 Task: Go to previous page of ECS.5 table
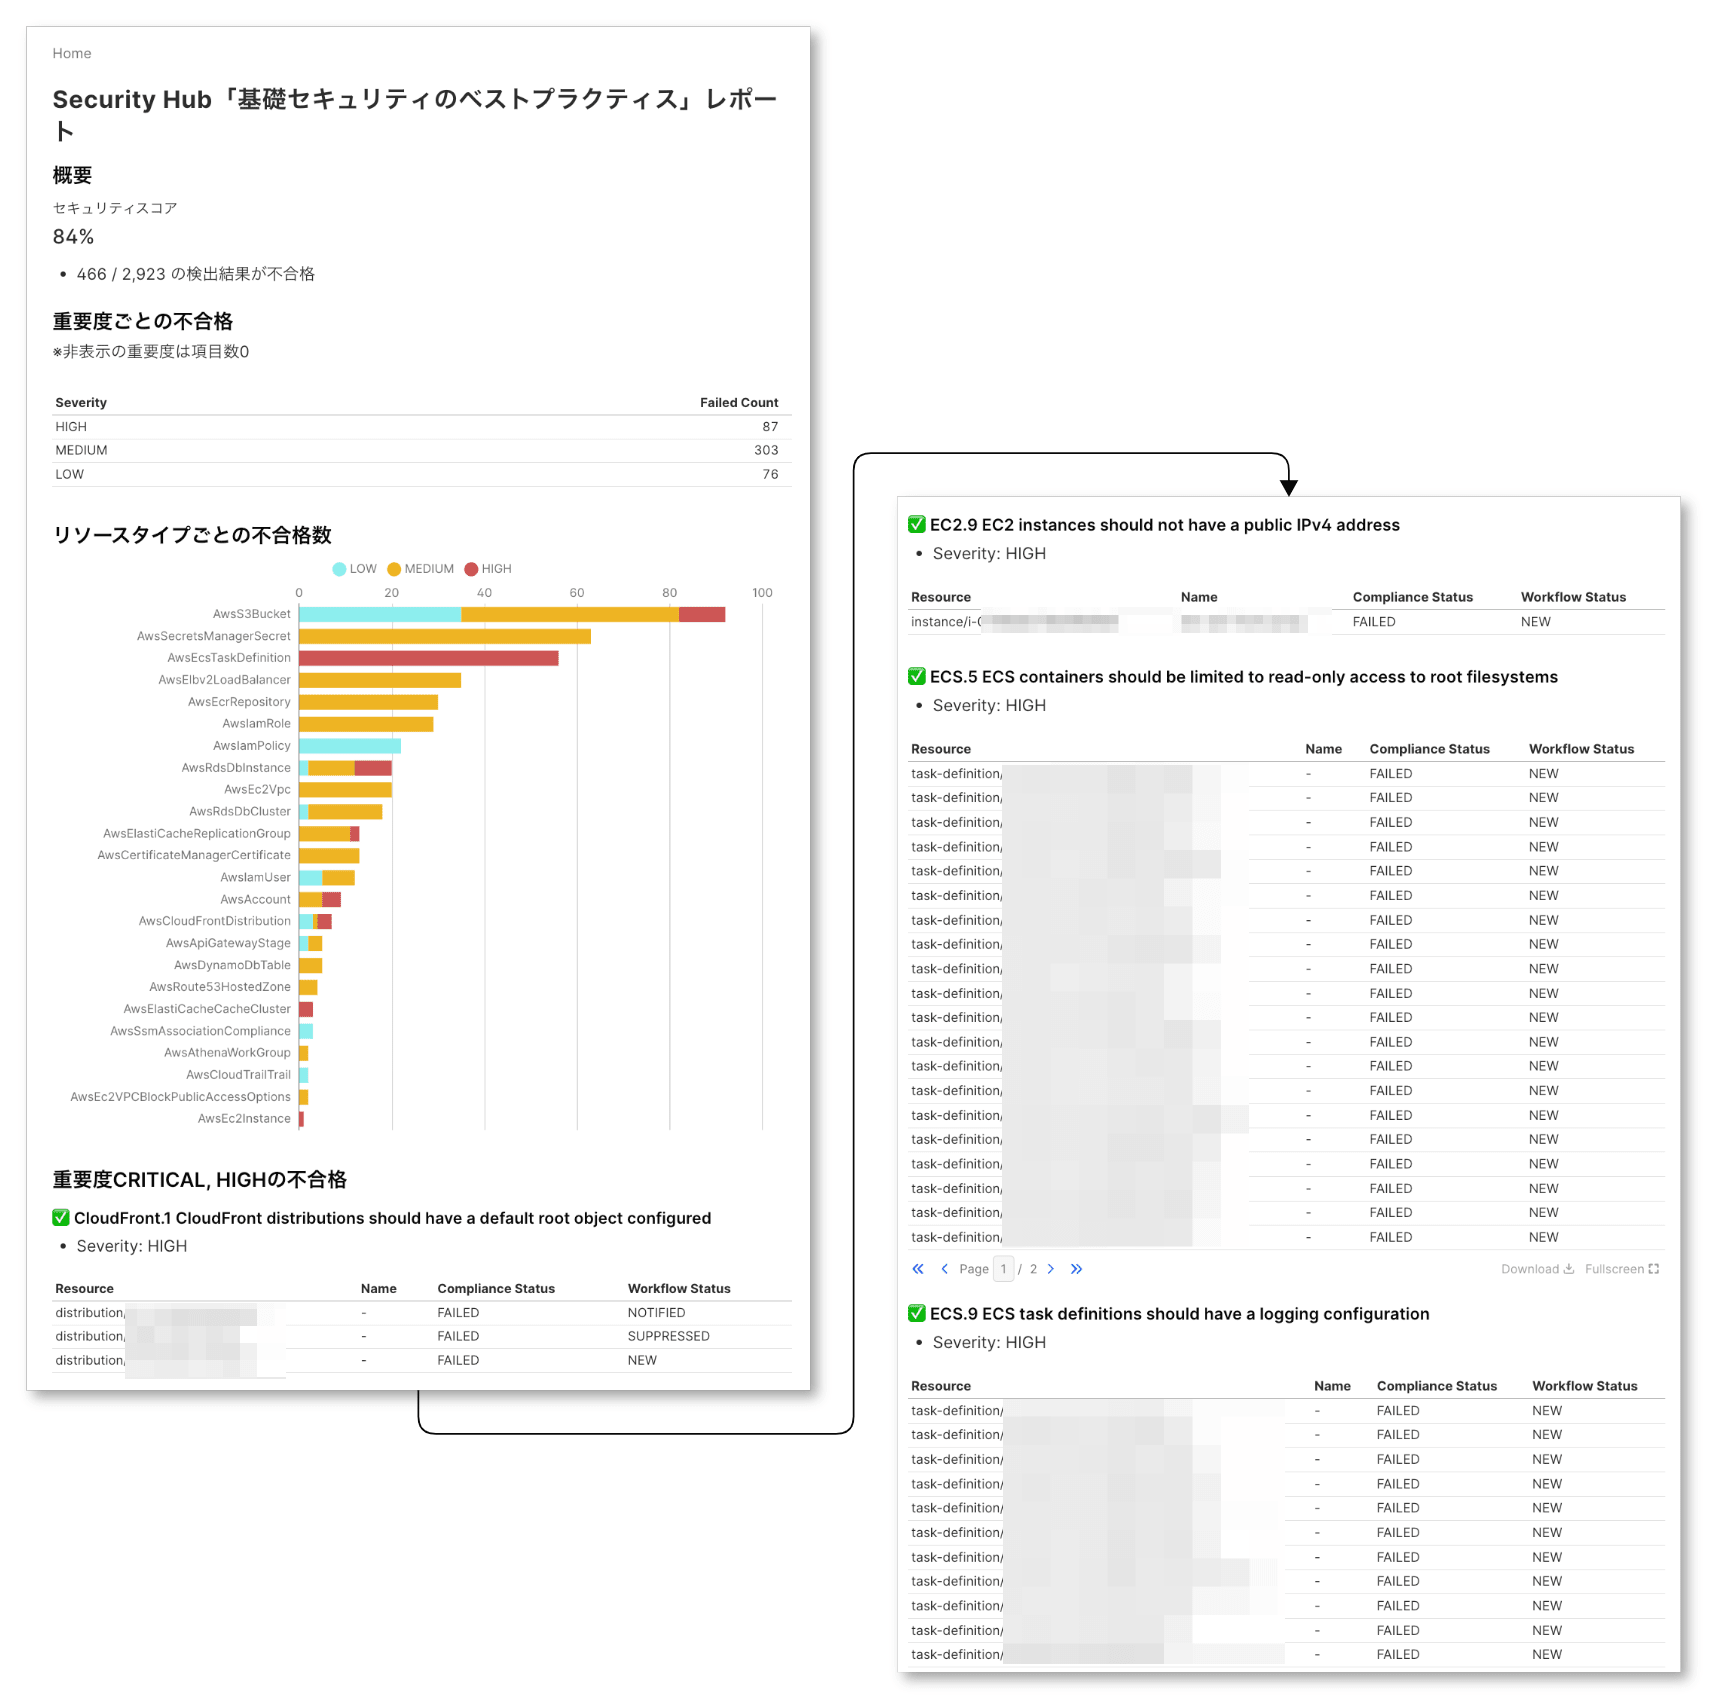pyautogui.click(x=944, y=1269)
